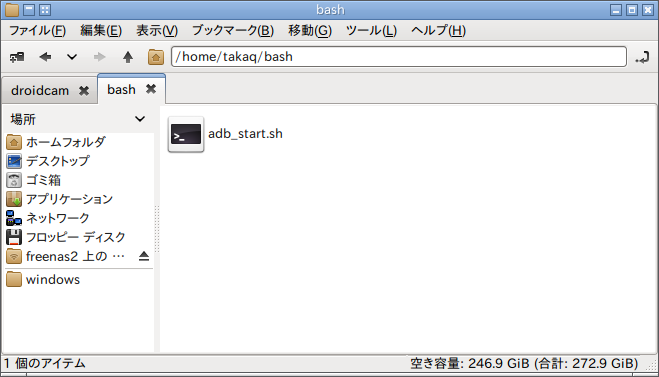659x377 pixels.
Task: Click the title bar shade button
Action: pos(29,10)
